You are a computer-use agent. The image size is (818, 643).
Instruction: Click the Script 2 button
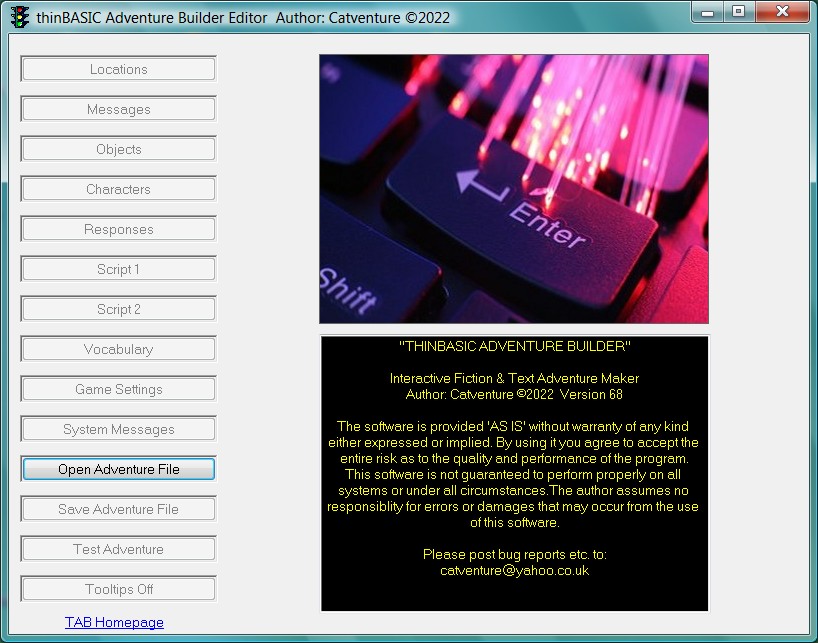tap(118, 309)
